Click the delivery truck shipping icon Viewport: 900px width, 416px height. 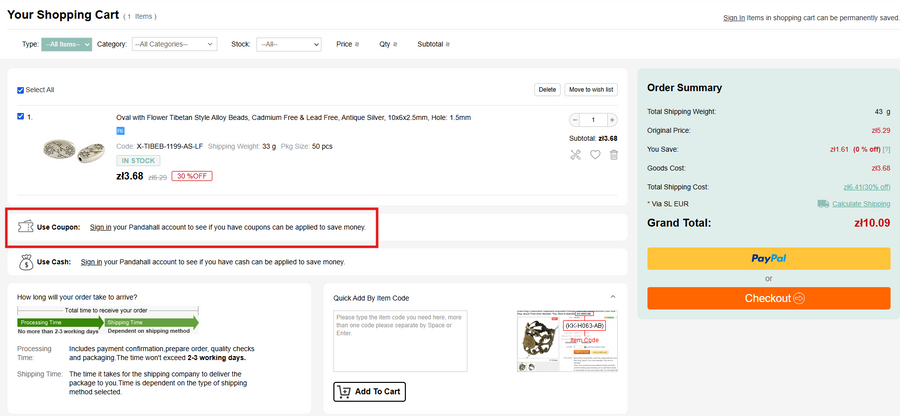[x=822, y=204]
